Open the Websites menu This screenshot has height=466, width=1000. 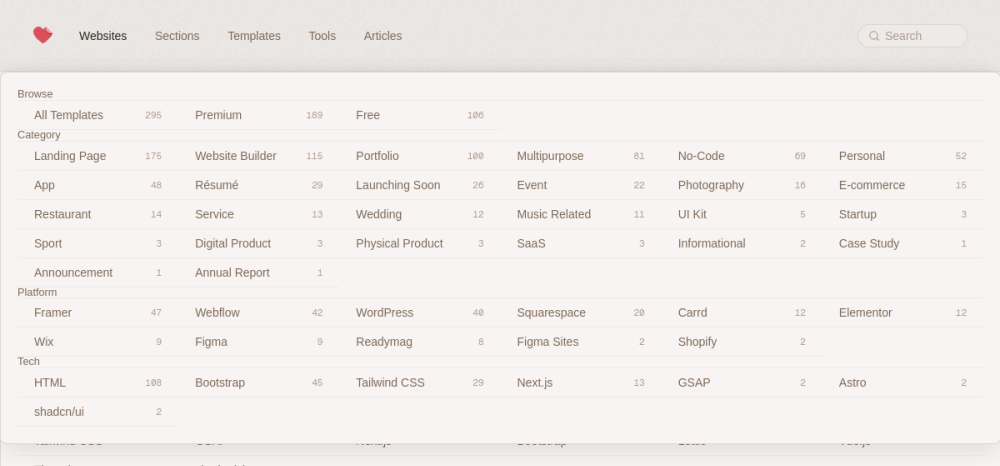(x=103, y=36)
